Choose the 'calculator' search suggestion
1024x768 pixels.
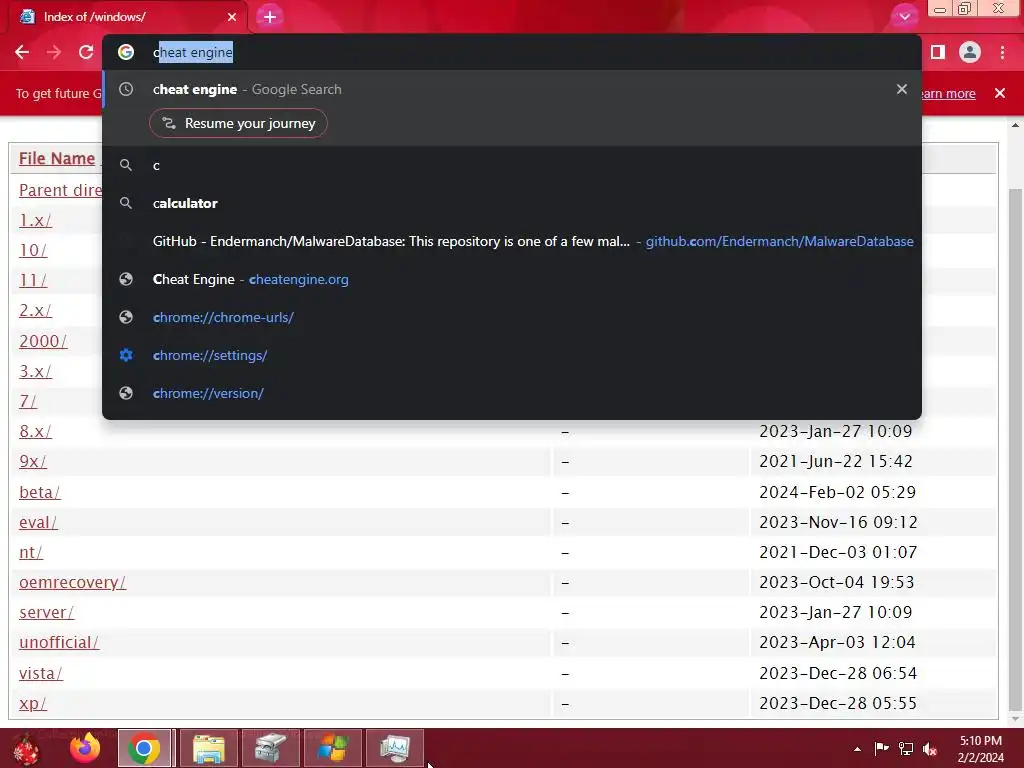(x=511, y=203)
